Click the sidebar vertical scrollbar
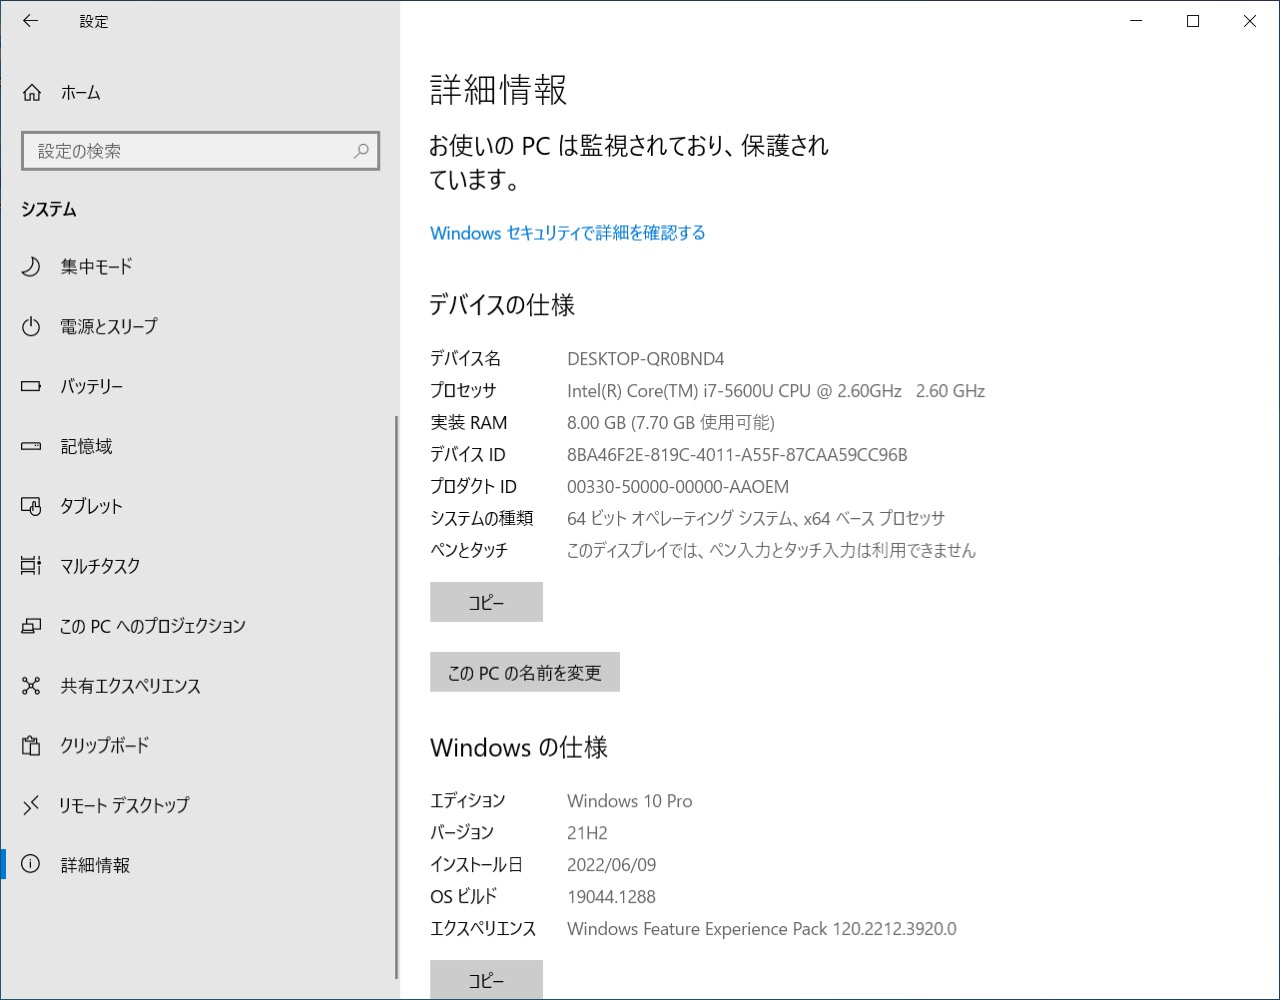This screenshot has width=1280, height=1000. tap(397, 700)
